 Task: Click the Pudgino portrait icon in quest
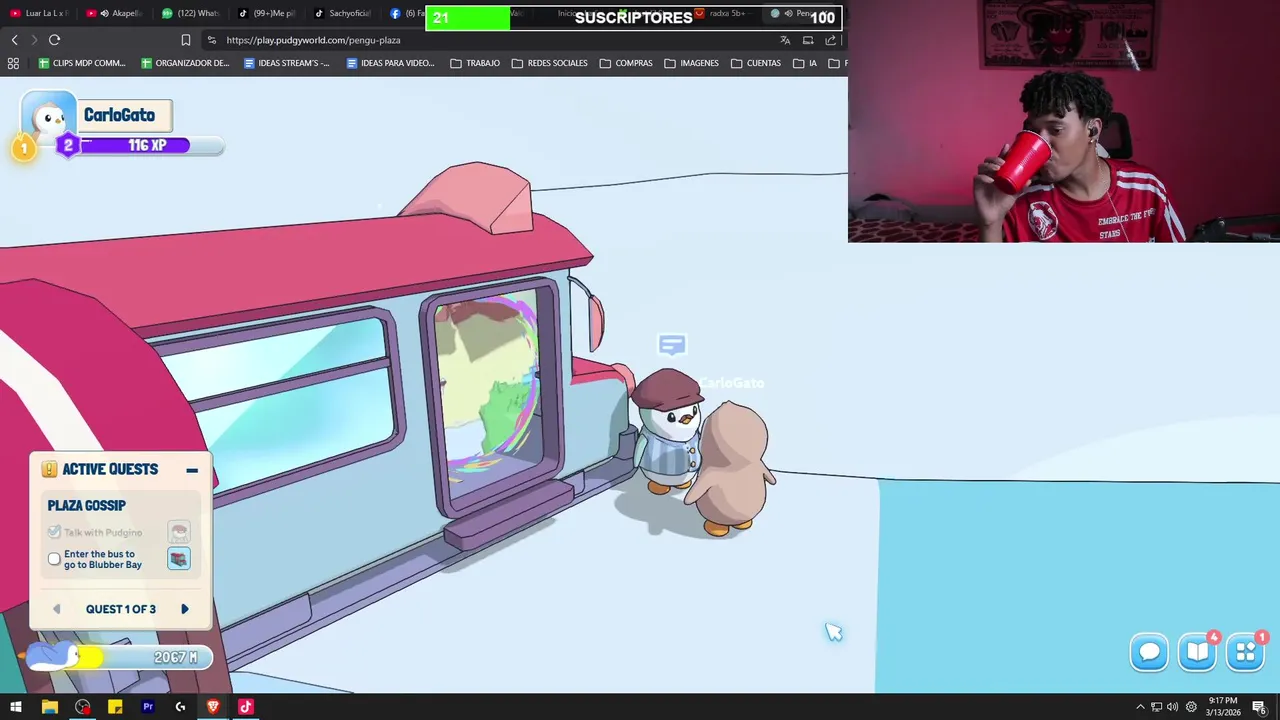[x=179, y=532]
